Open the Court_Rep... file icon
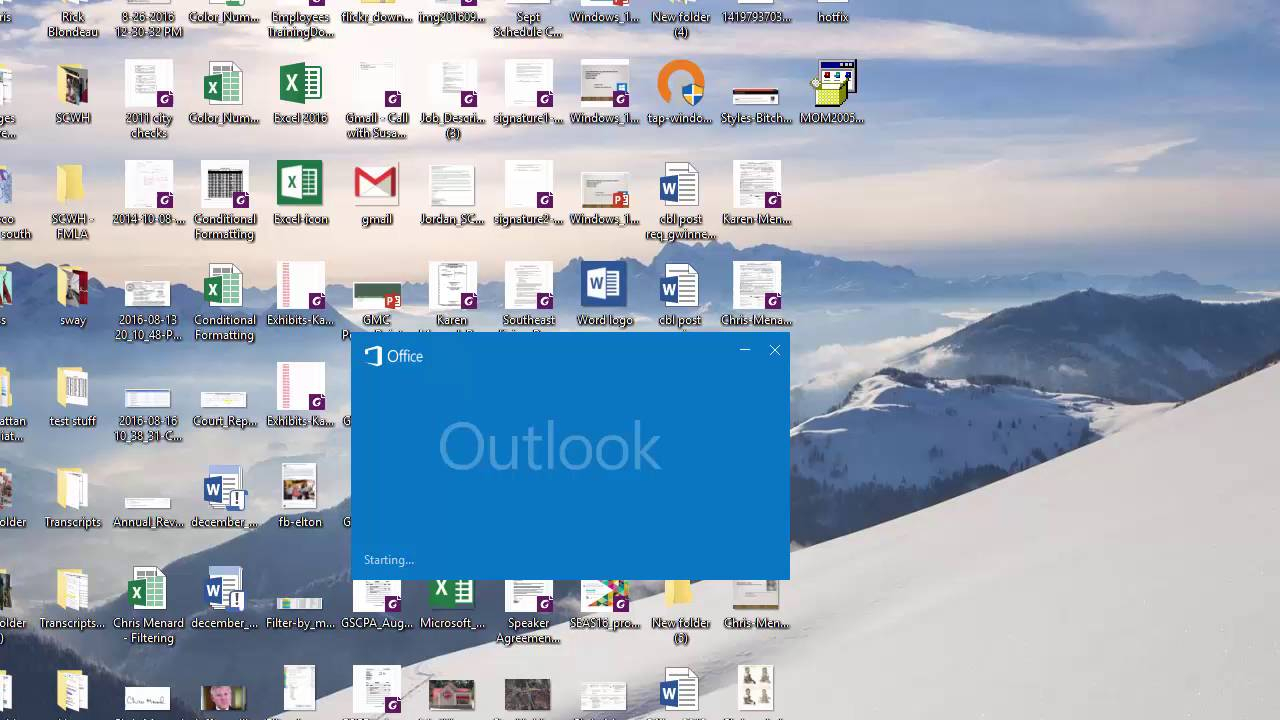Image resolution: width=1280 pixels, height=720 pixels. tap(224, 400)
